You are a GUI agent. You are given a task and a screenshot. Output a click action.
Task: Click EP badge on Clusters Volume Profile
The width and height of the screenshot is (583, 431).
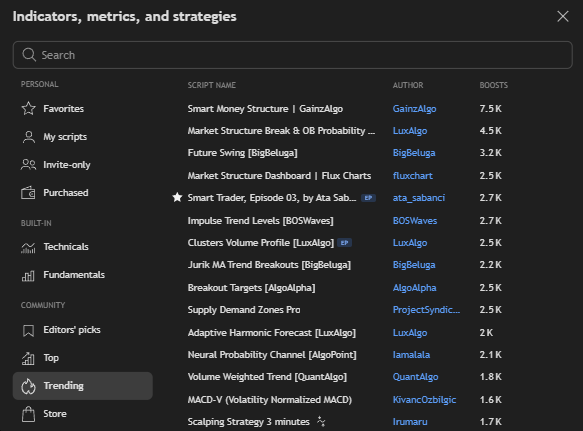[x=344, y=243]
